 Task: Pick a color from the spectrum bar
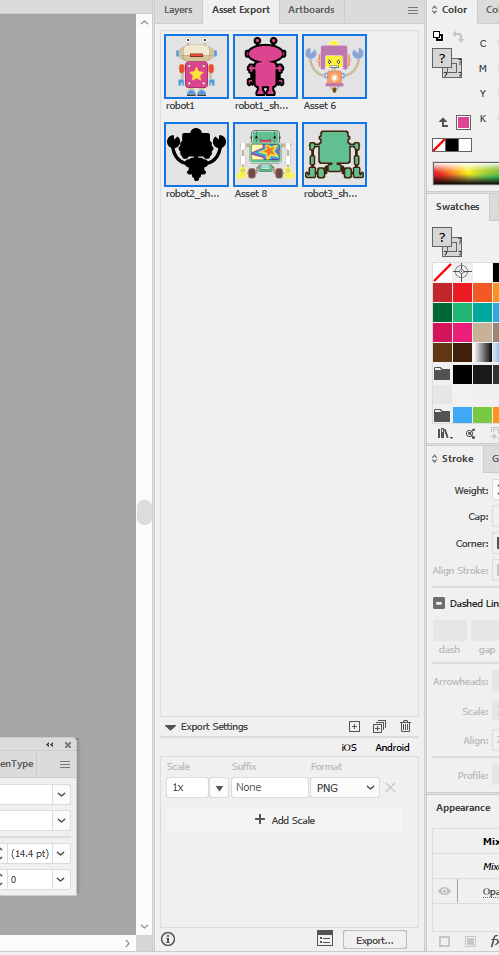coord(466,173)
